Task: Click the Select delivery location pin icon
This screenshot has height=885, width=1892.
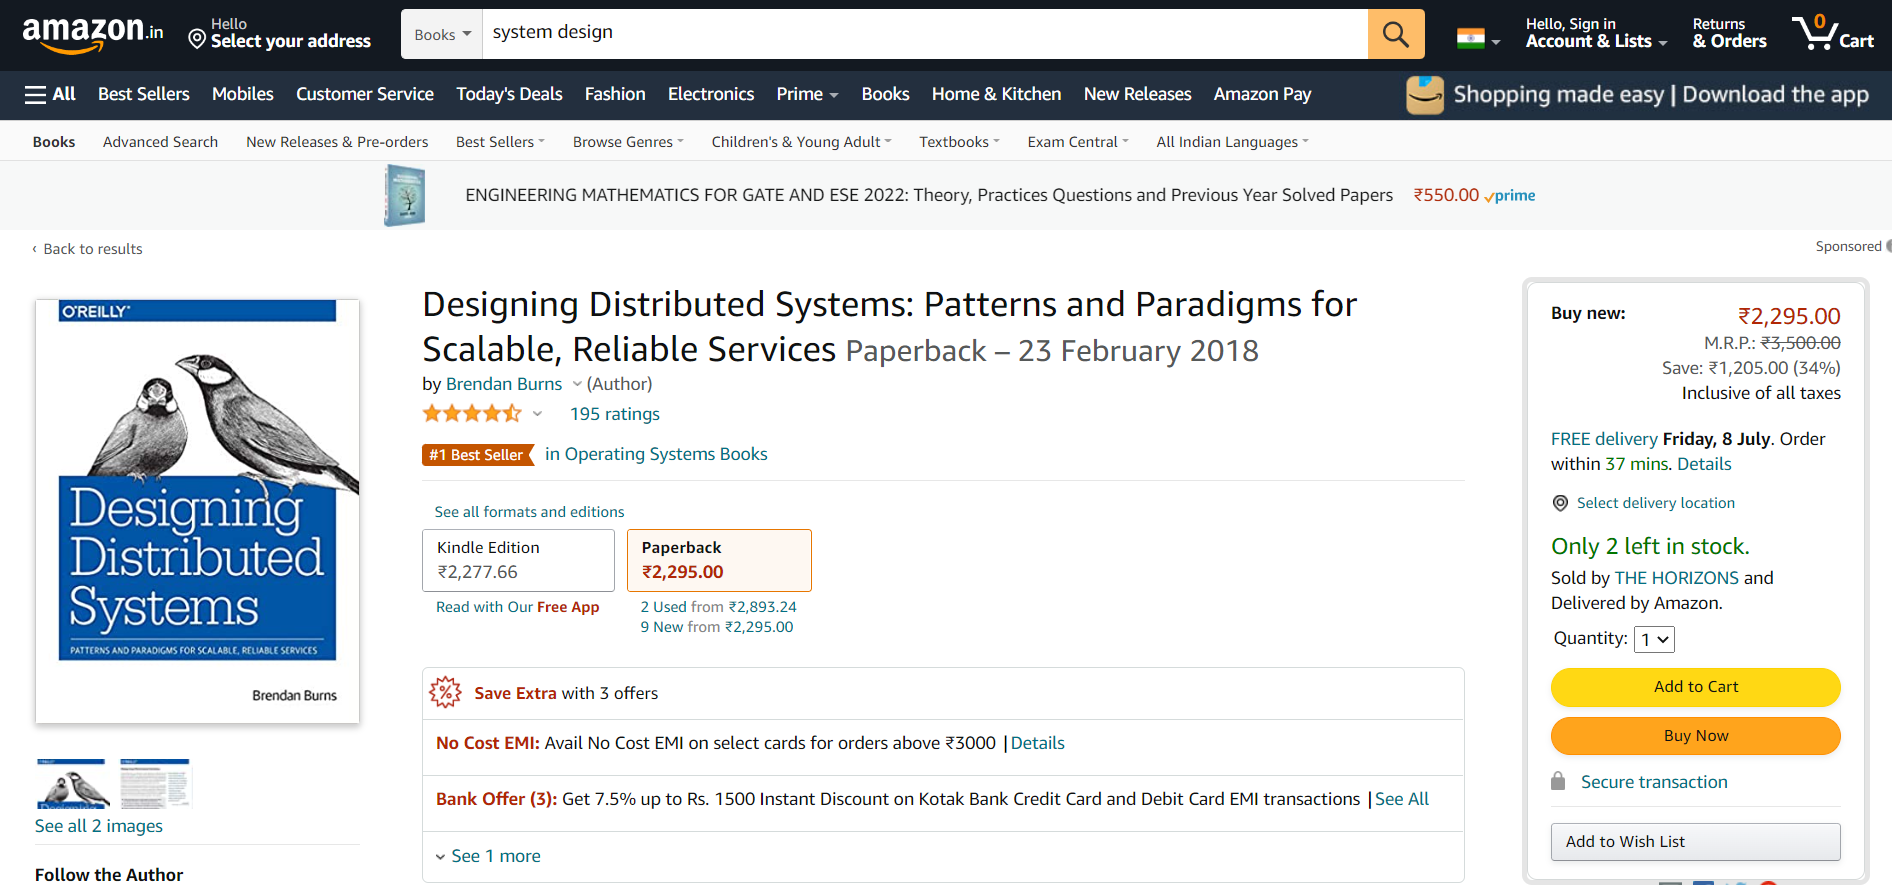Action: coord(1560,503)
